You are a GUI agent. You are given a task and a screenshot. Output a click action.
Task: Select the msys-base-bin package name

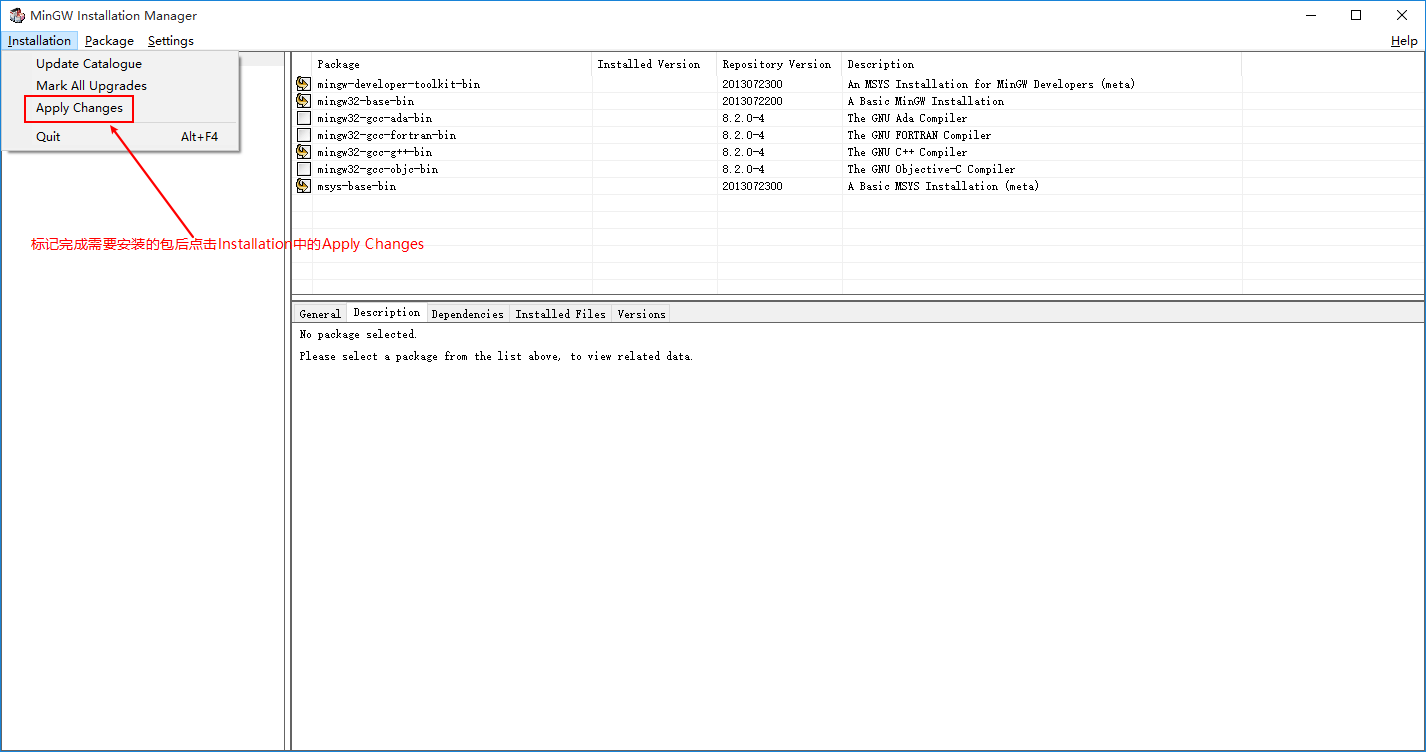(x=356, y=186)
